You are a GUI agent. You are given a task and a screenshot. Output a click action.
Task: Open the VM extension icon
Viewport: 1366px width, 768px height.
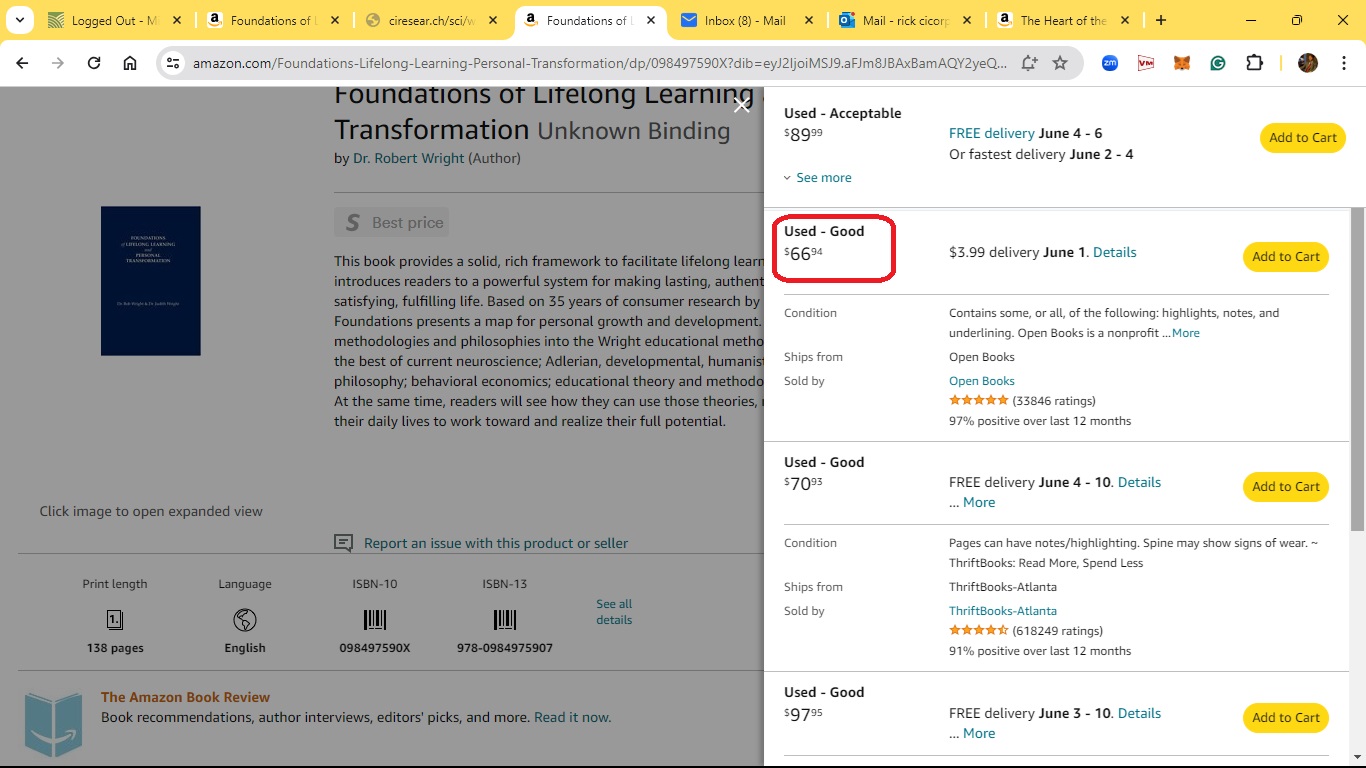click(1146, 63)
